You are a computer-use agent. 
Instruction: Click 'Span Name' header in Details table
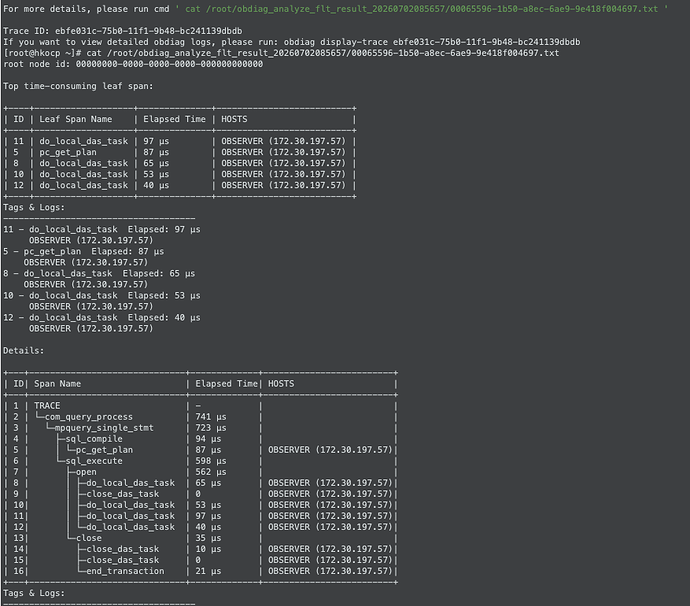[x=58, y=384]
